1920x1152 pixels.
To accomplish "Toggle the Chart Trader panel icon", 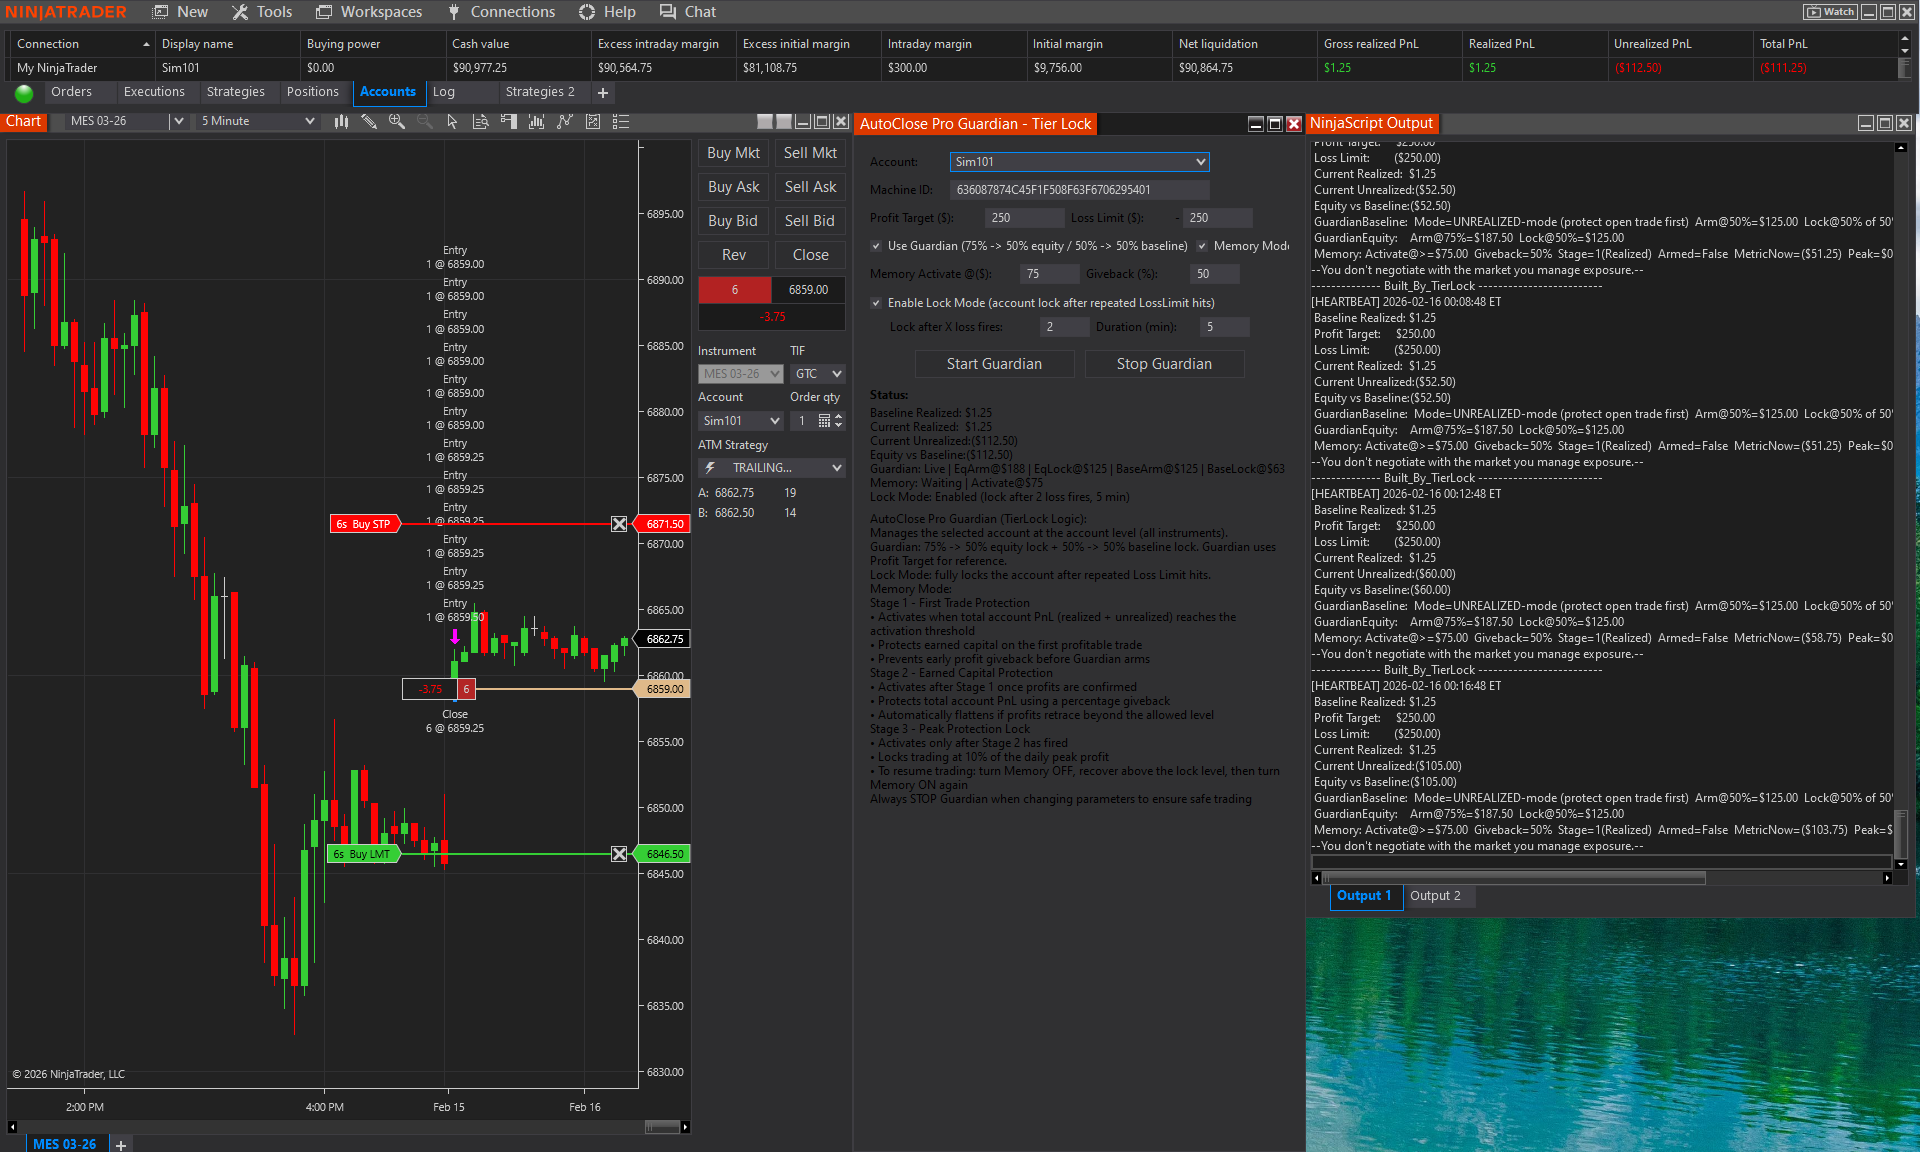I will [x=509, y=121].
